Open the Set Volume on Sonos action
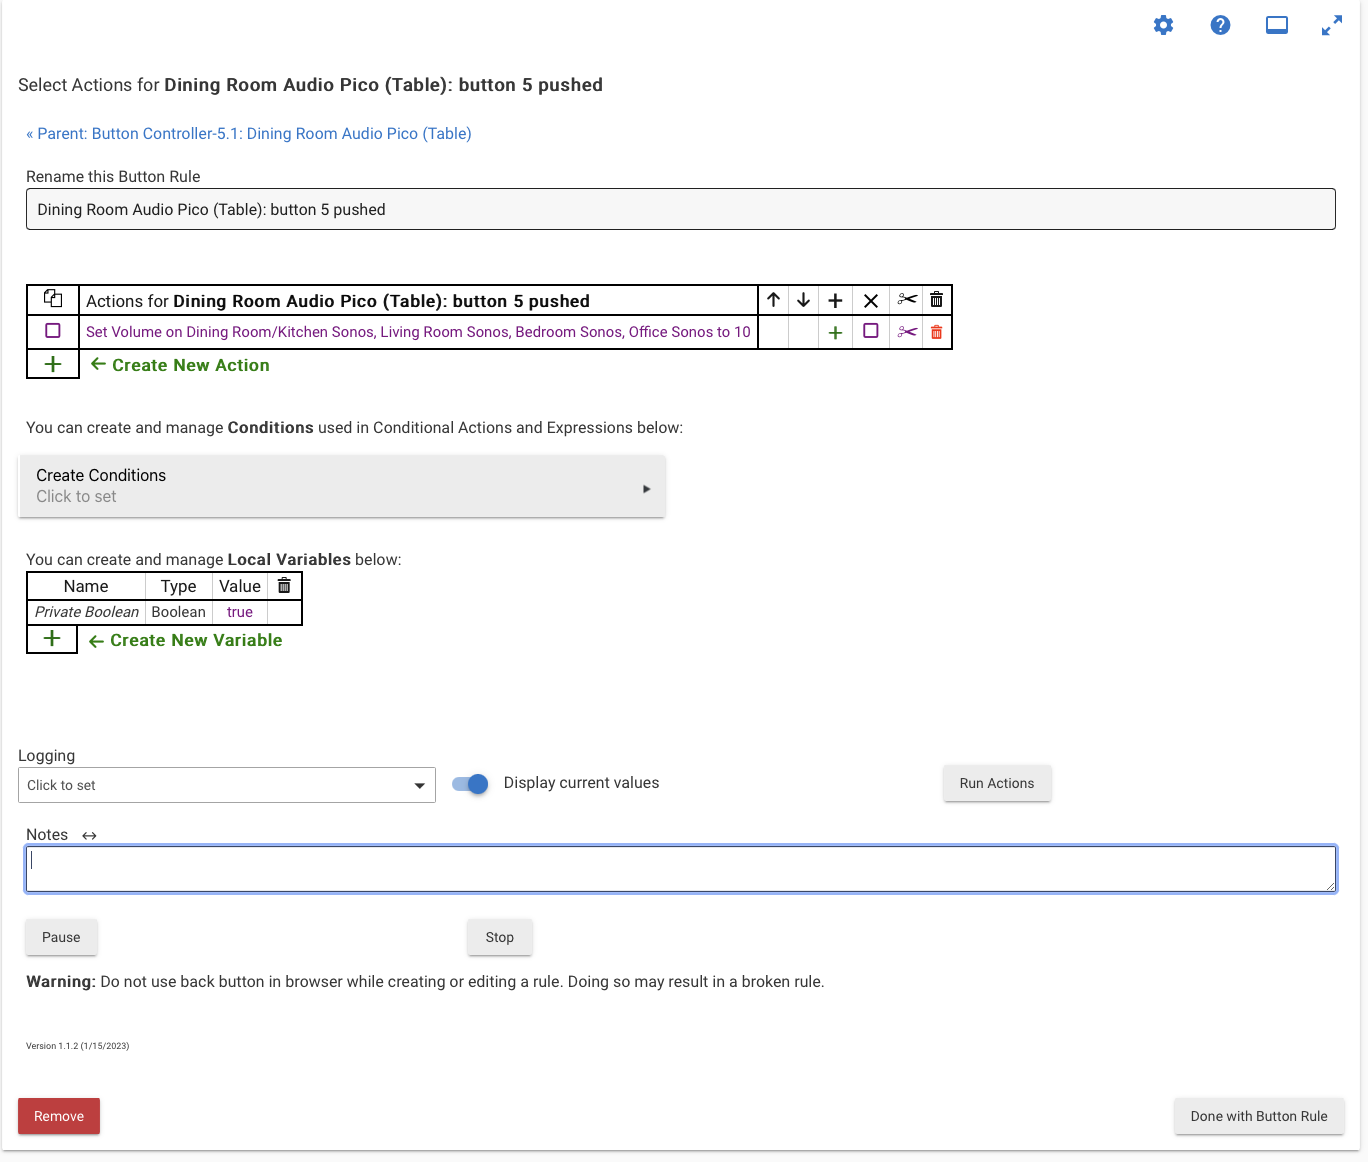1368x1162 pixels. click(418, 332)
